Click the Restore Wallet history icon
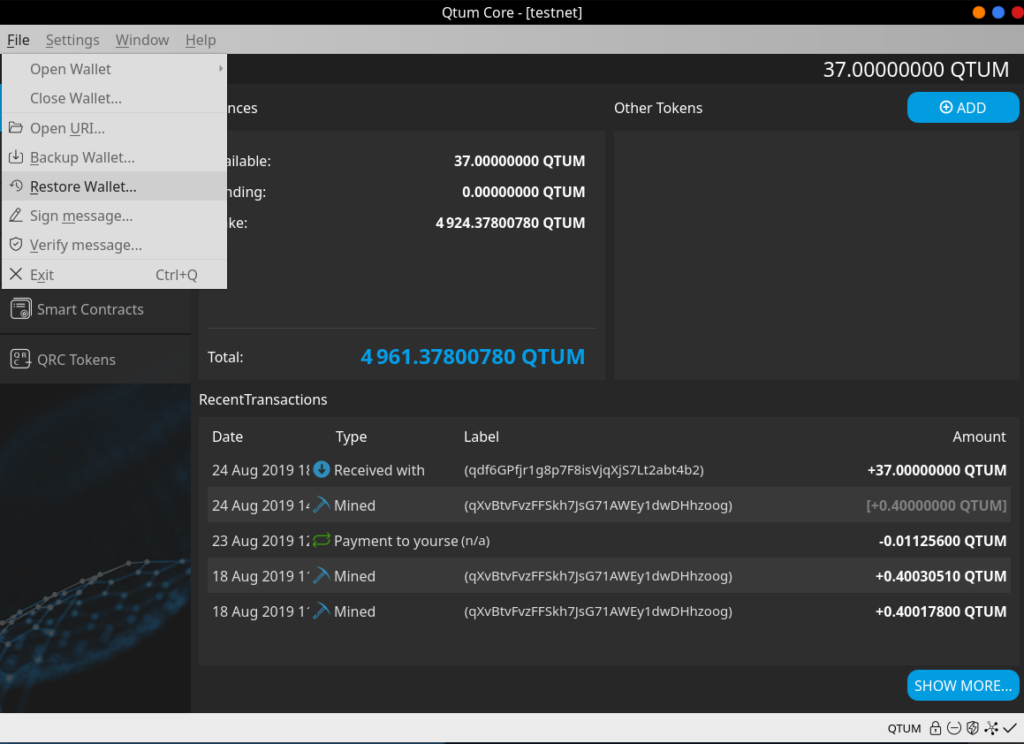The image size is (1024, 744). [x=16, y=186]
